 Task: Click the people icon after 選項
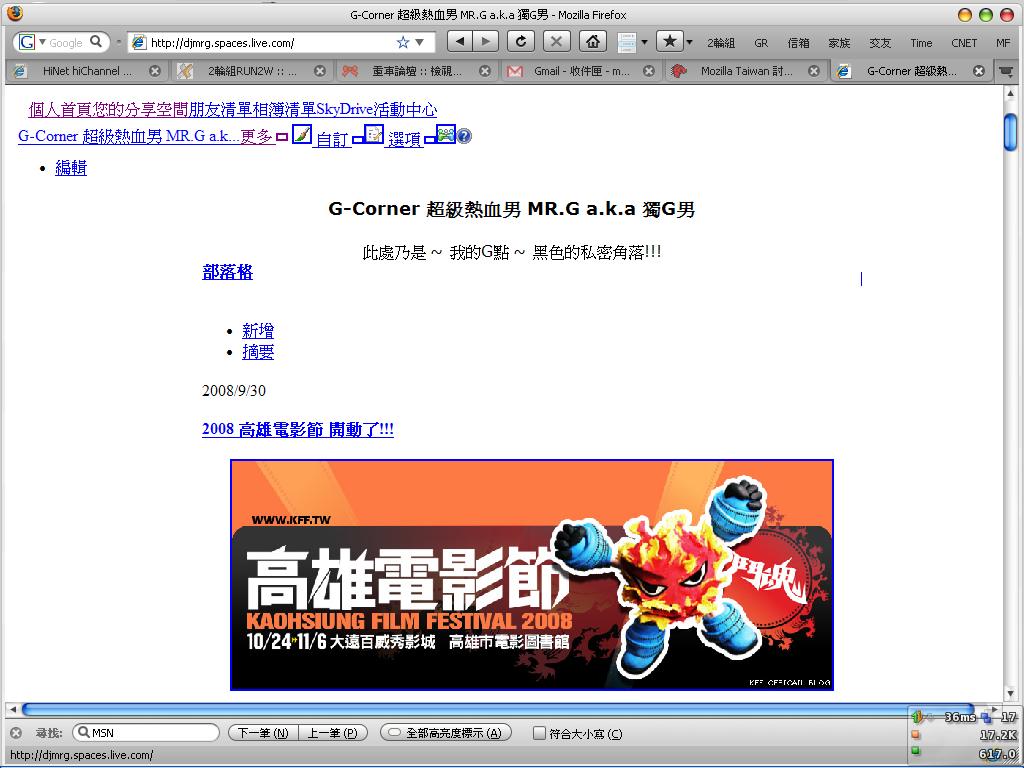click(x=445, y=134)
